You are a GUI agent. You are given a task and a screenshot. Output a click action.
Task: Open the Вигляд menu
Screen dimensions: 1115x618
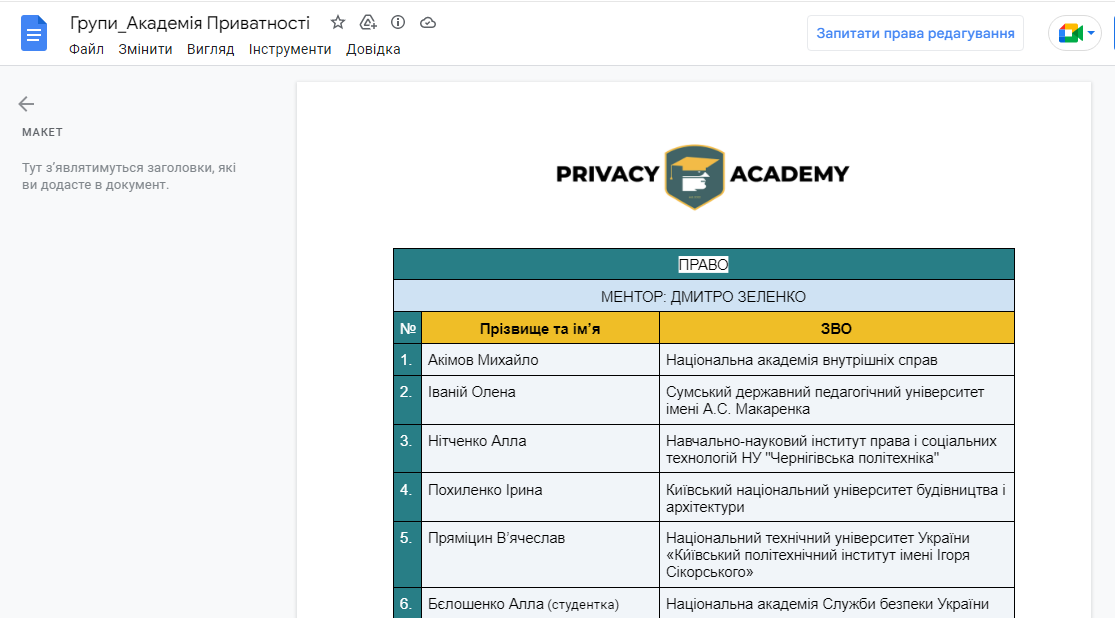[x=210, y=49]
